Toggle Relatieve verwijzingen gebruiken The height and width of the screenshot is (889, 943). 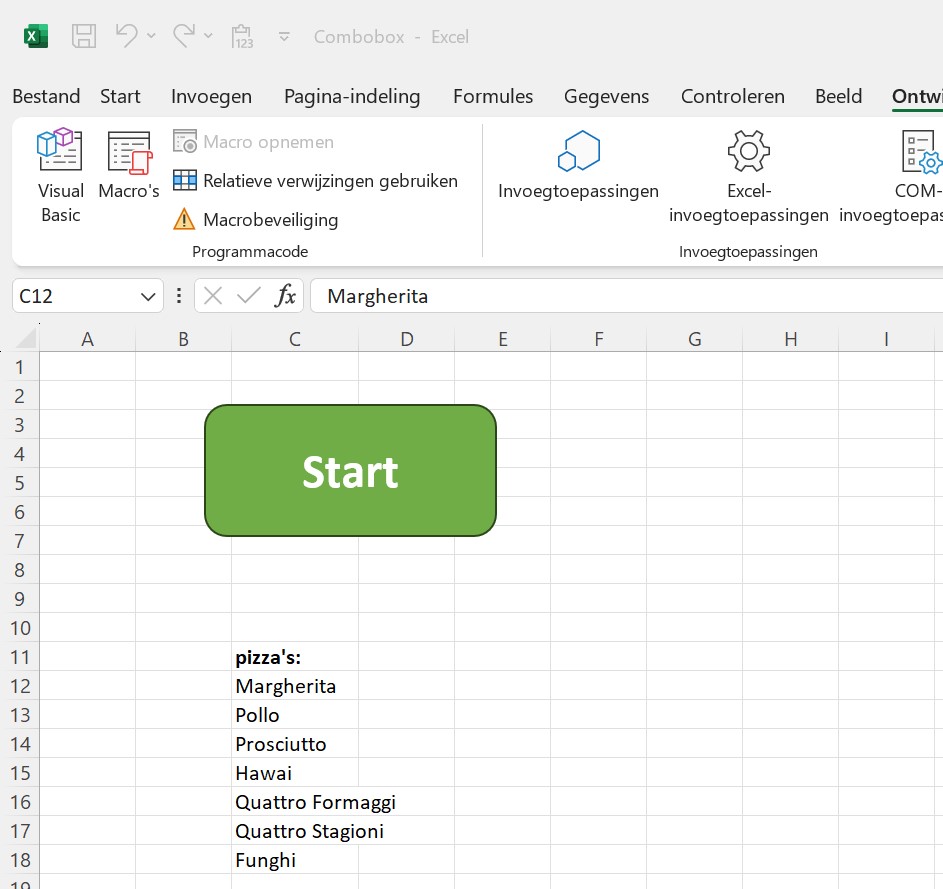click(316, 181)
